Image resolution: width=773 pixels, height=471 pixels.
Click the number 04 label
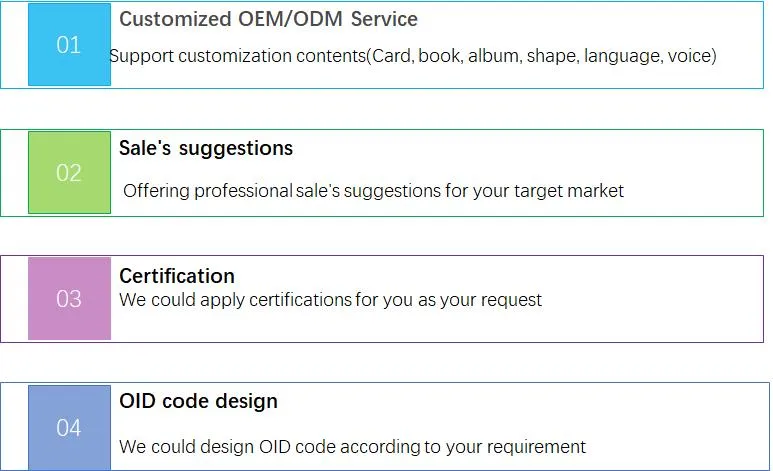(69, 428)
